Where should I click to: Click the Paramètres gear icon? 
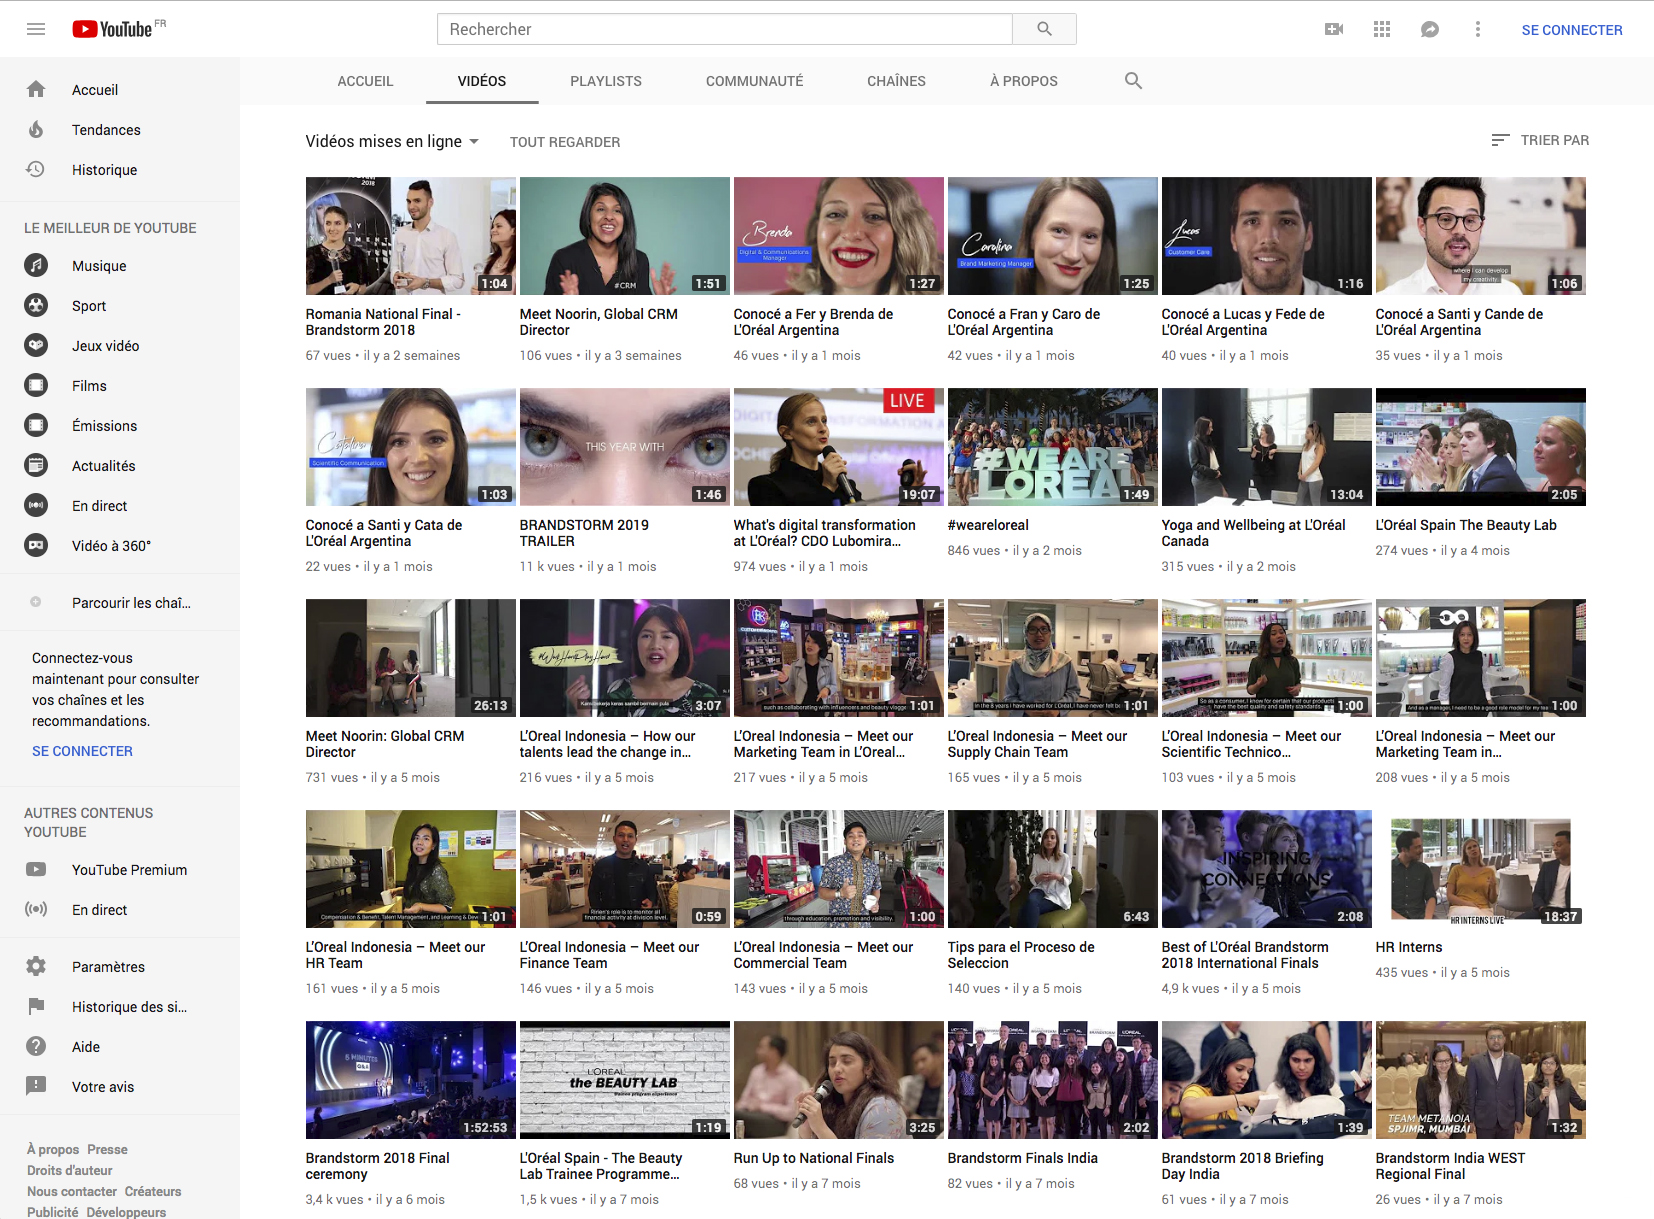[36, 966]
